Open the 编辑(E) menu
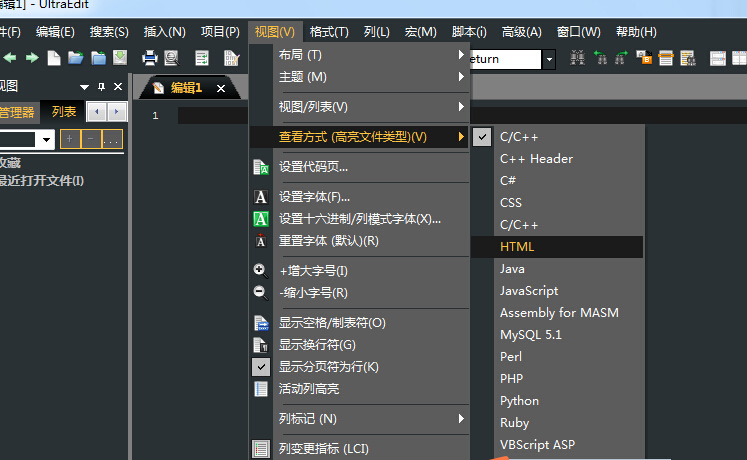The image size is (747, 460). tap(55, 32)
